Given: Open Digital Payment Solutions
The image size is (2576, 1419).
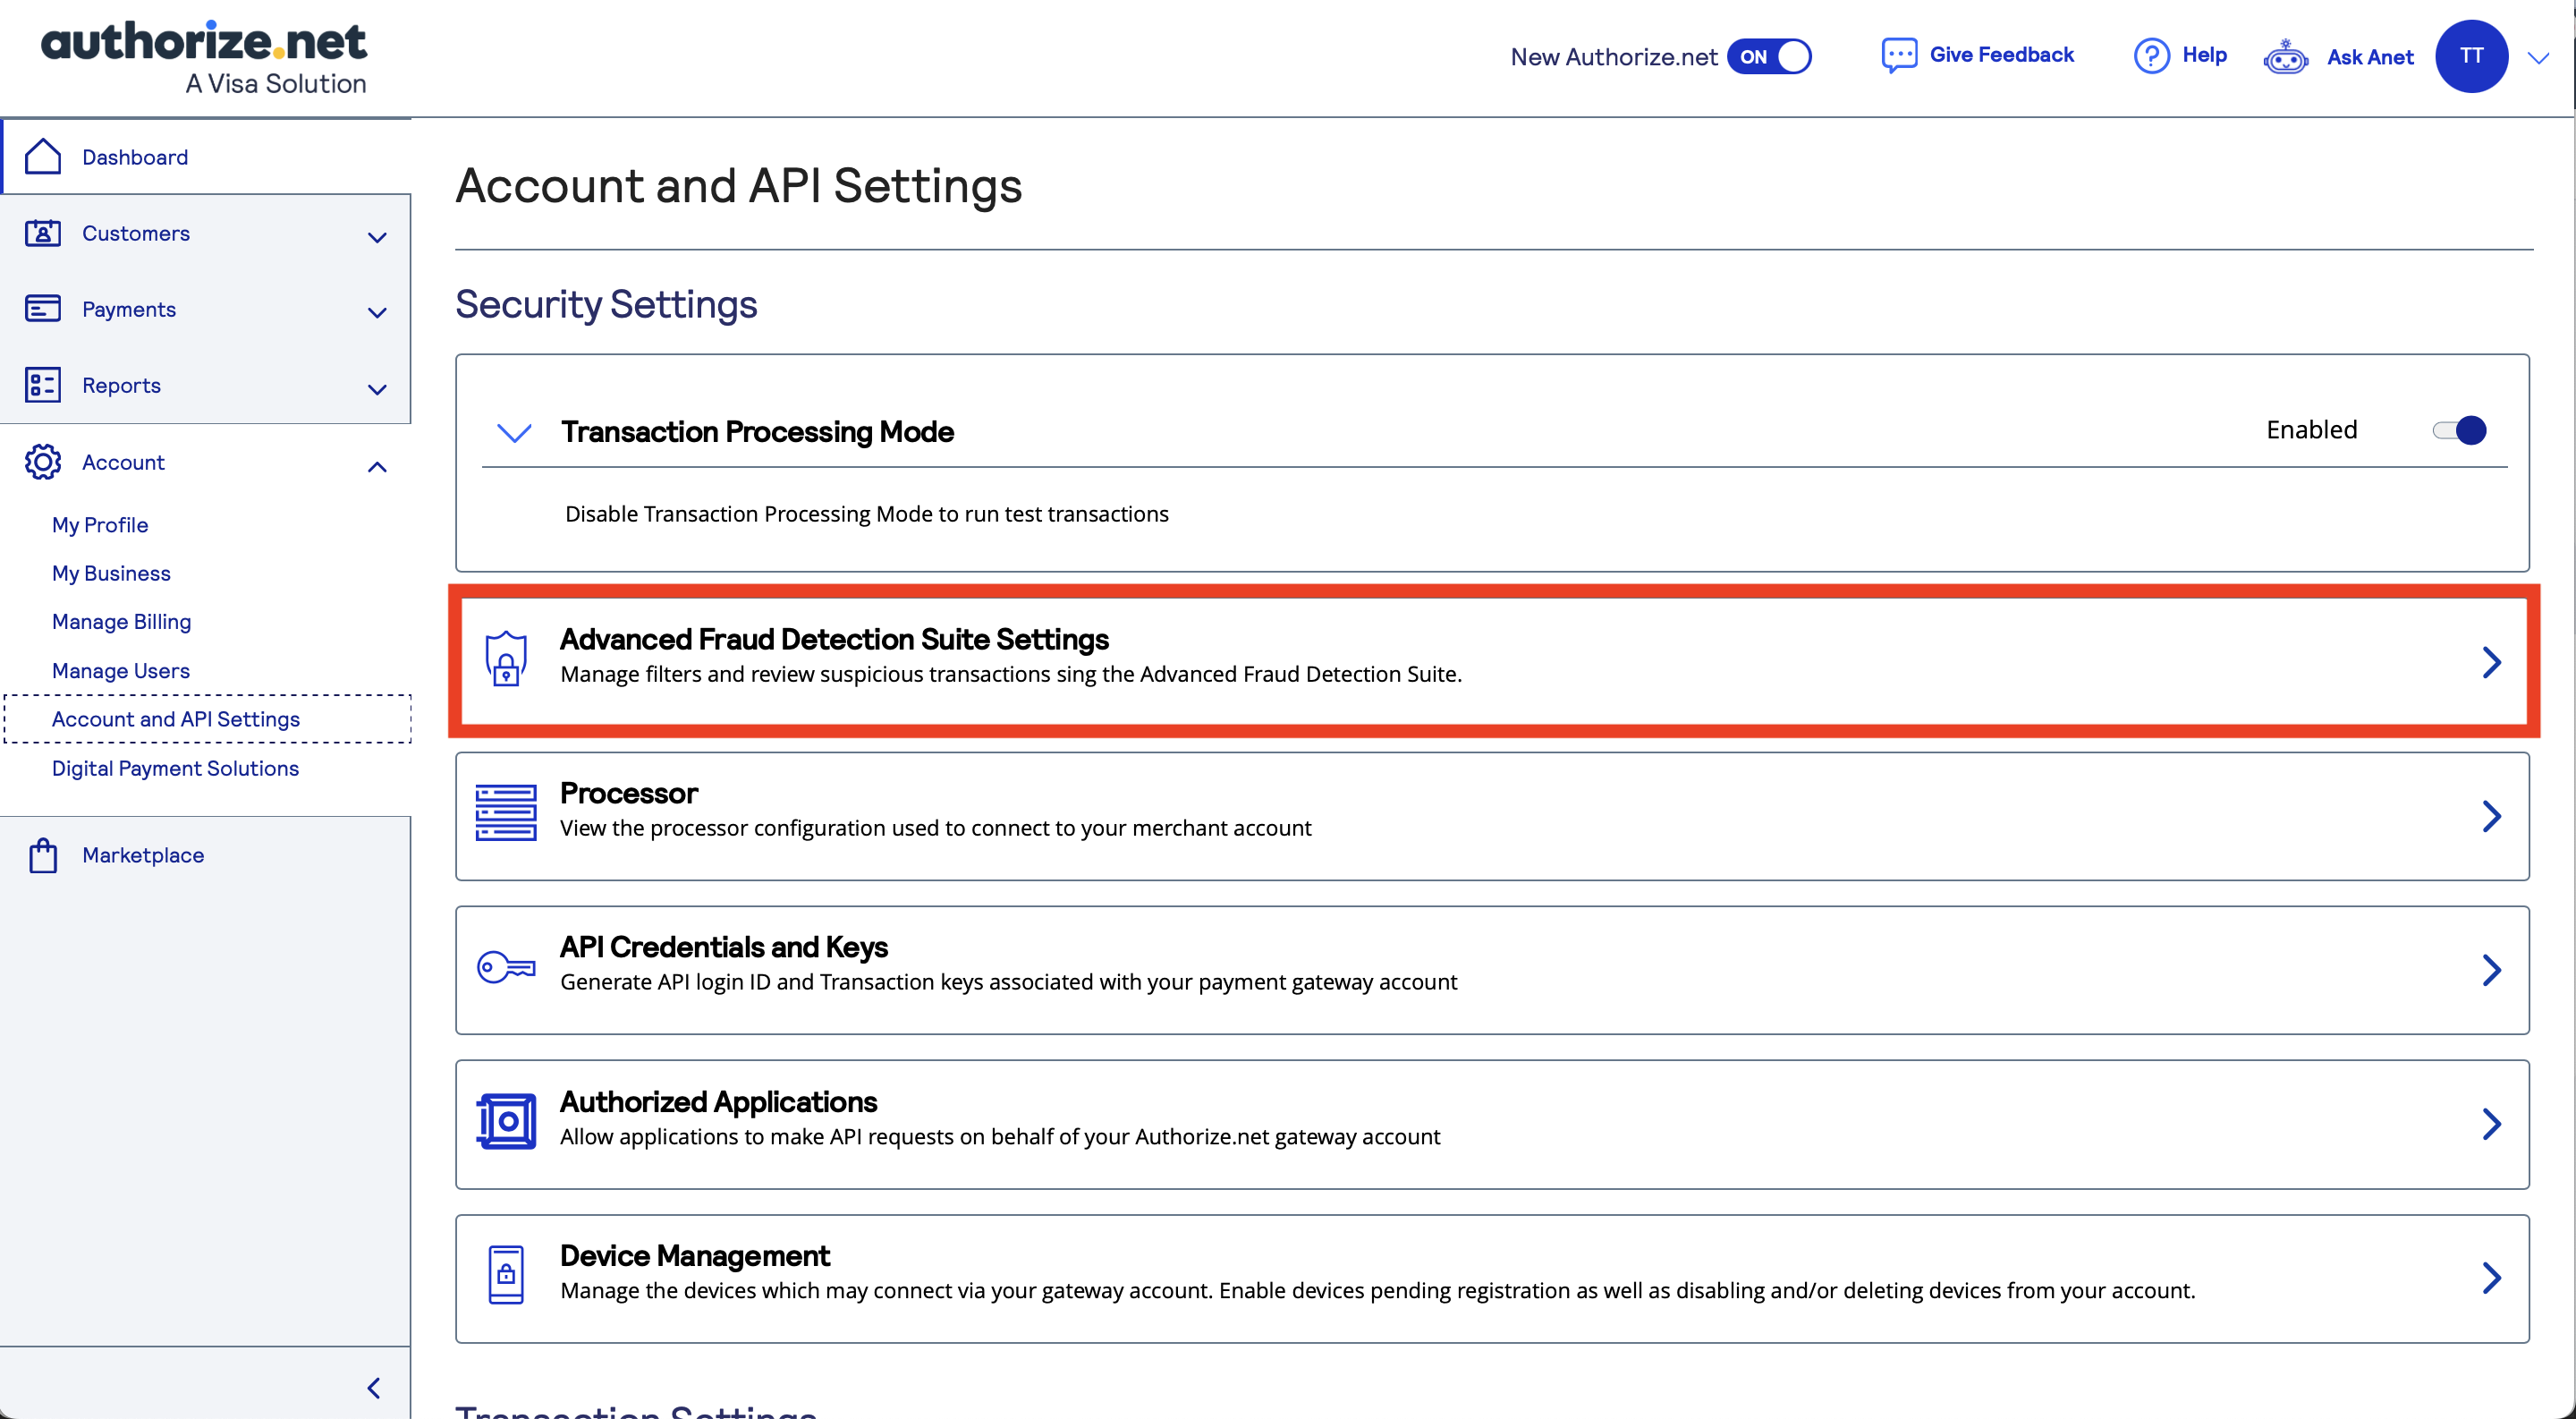Looking at the screenshot, I should pos(175,768).
